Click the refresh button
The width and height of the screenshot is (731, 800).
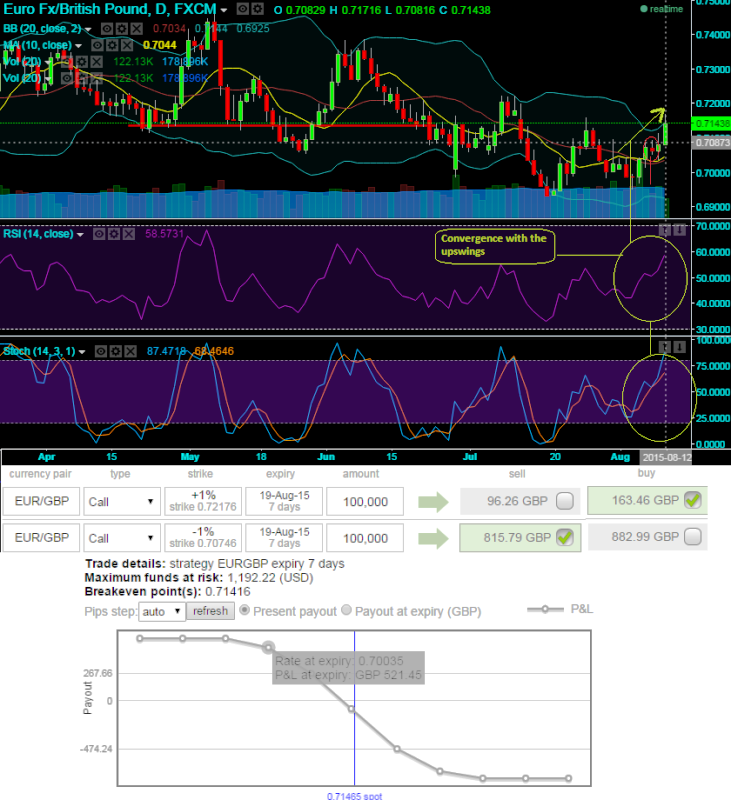click(x=210, y=611)
